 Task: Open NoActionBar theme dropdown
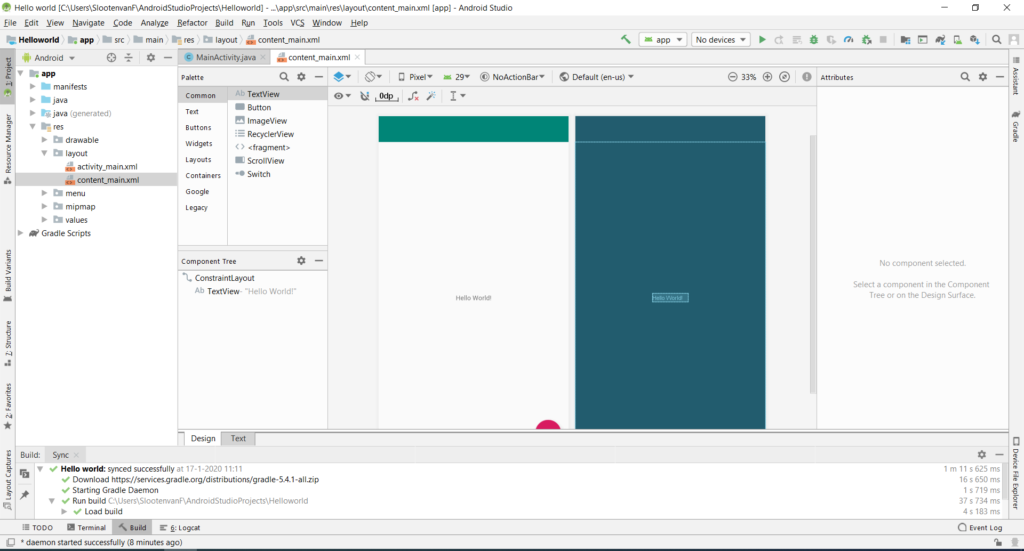(x=512, y=77)
